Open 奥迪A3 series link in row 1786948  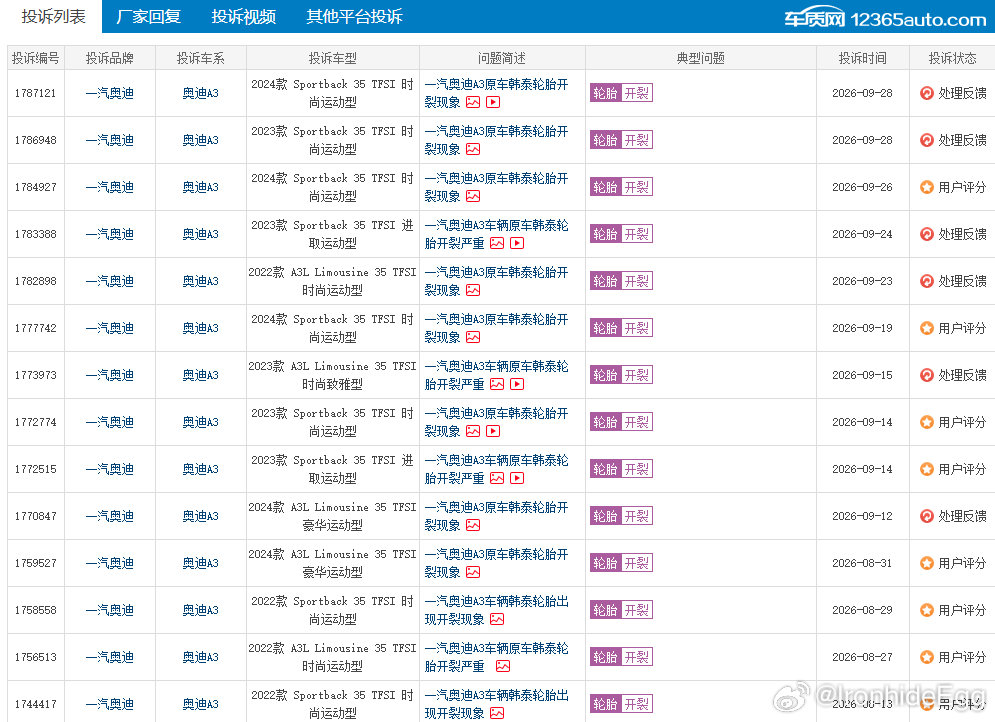(201, 140)
